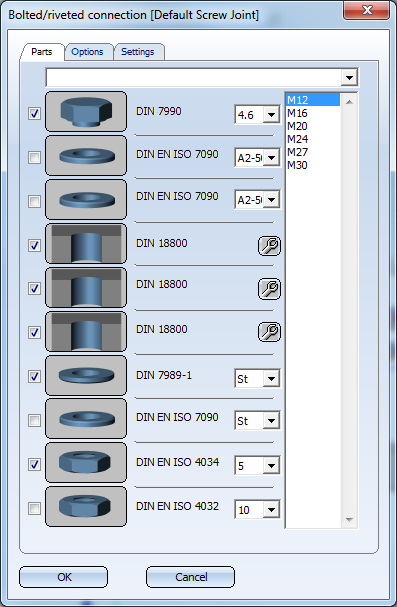The height and width of the screenshot is (607, 397).
Task: Open the first A2-50 material dropdown
Action: tap(271, 158)
